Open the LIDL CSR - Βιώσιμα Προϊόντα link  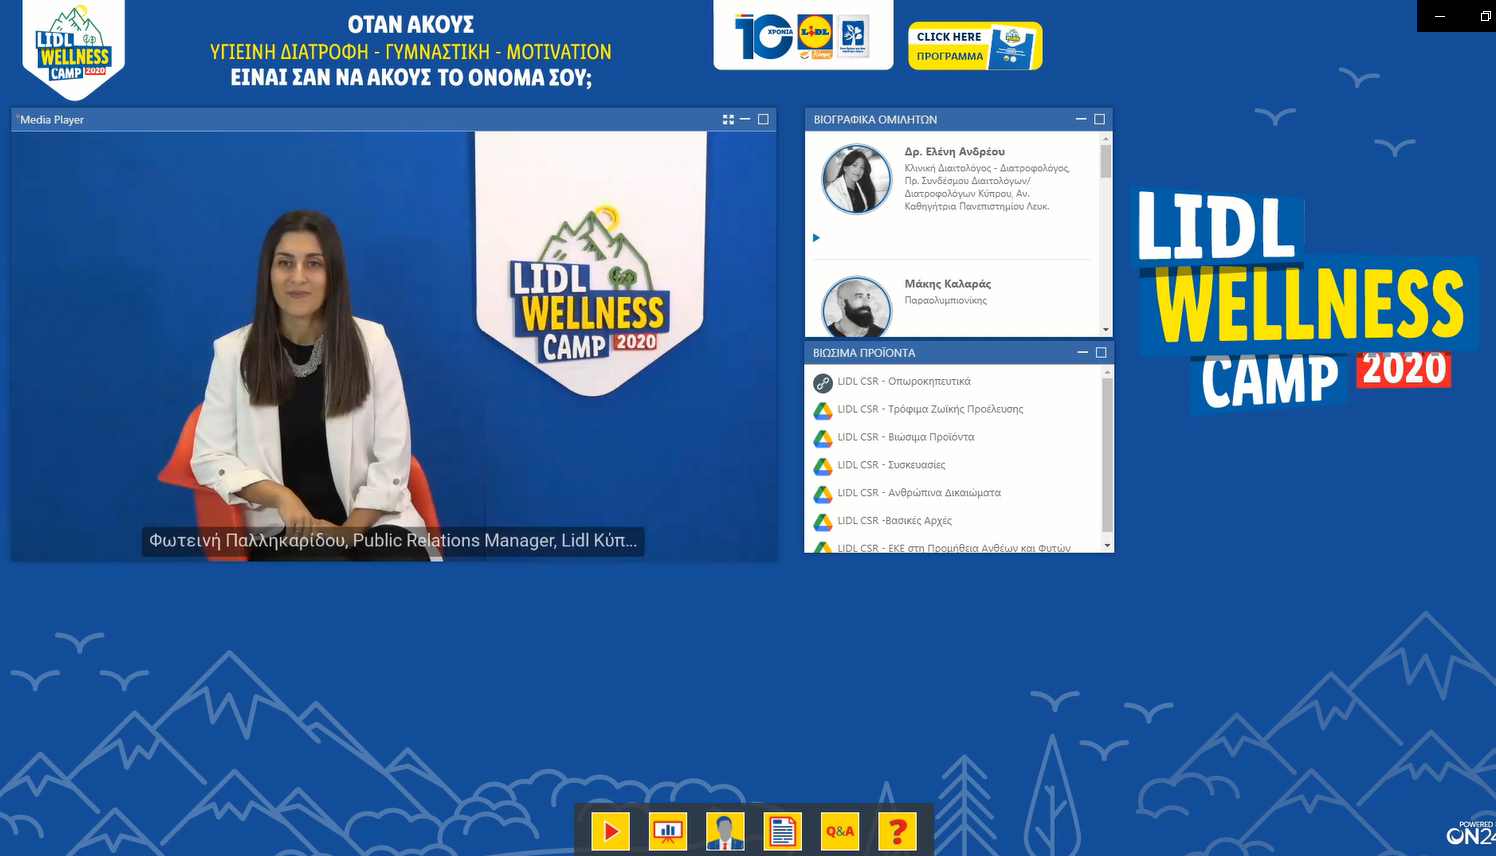pos(906,437)
